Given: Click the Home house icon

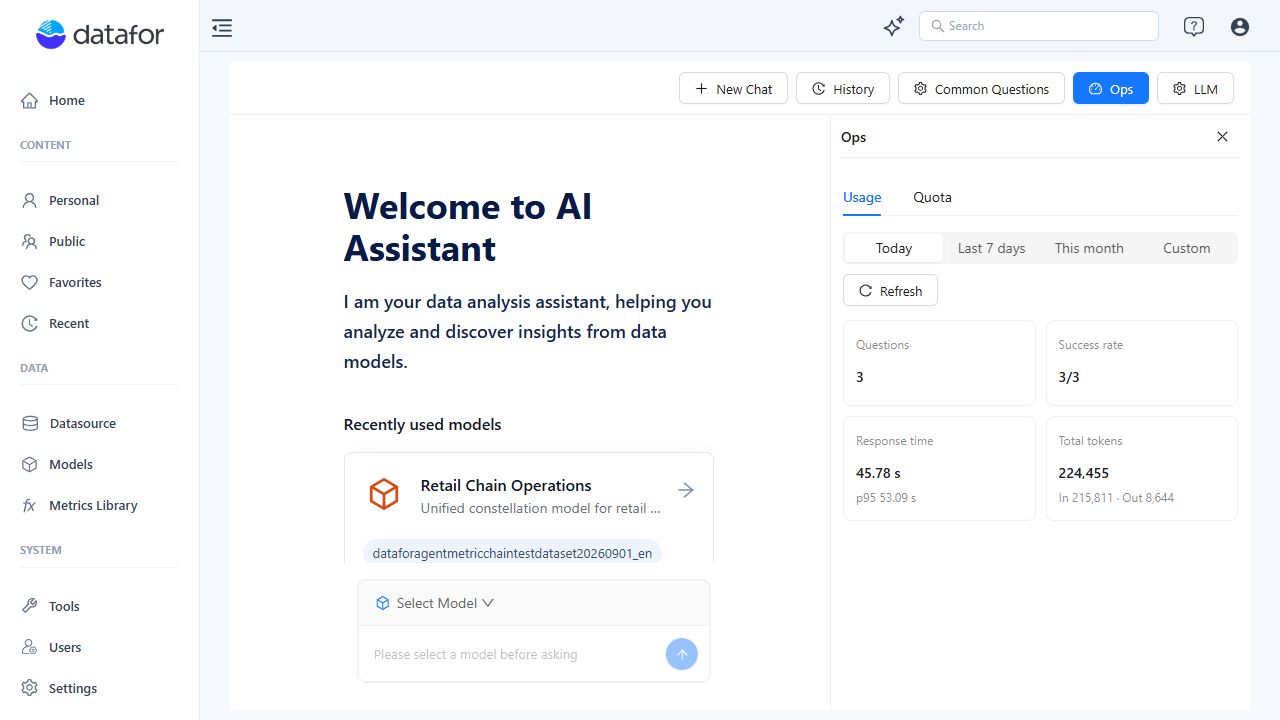Looking at the screenshot, I should tap(30, 100).
